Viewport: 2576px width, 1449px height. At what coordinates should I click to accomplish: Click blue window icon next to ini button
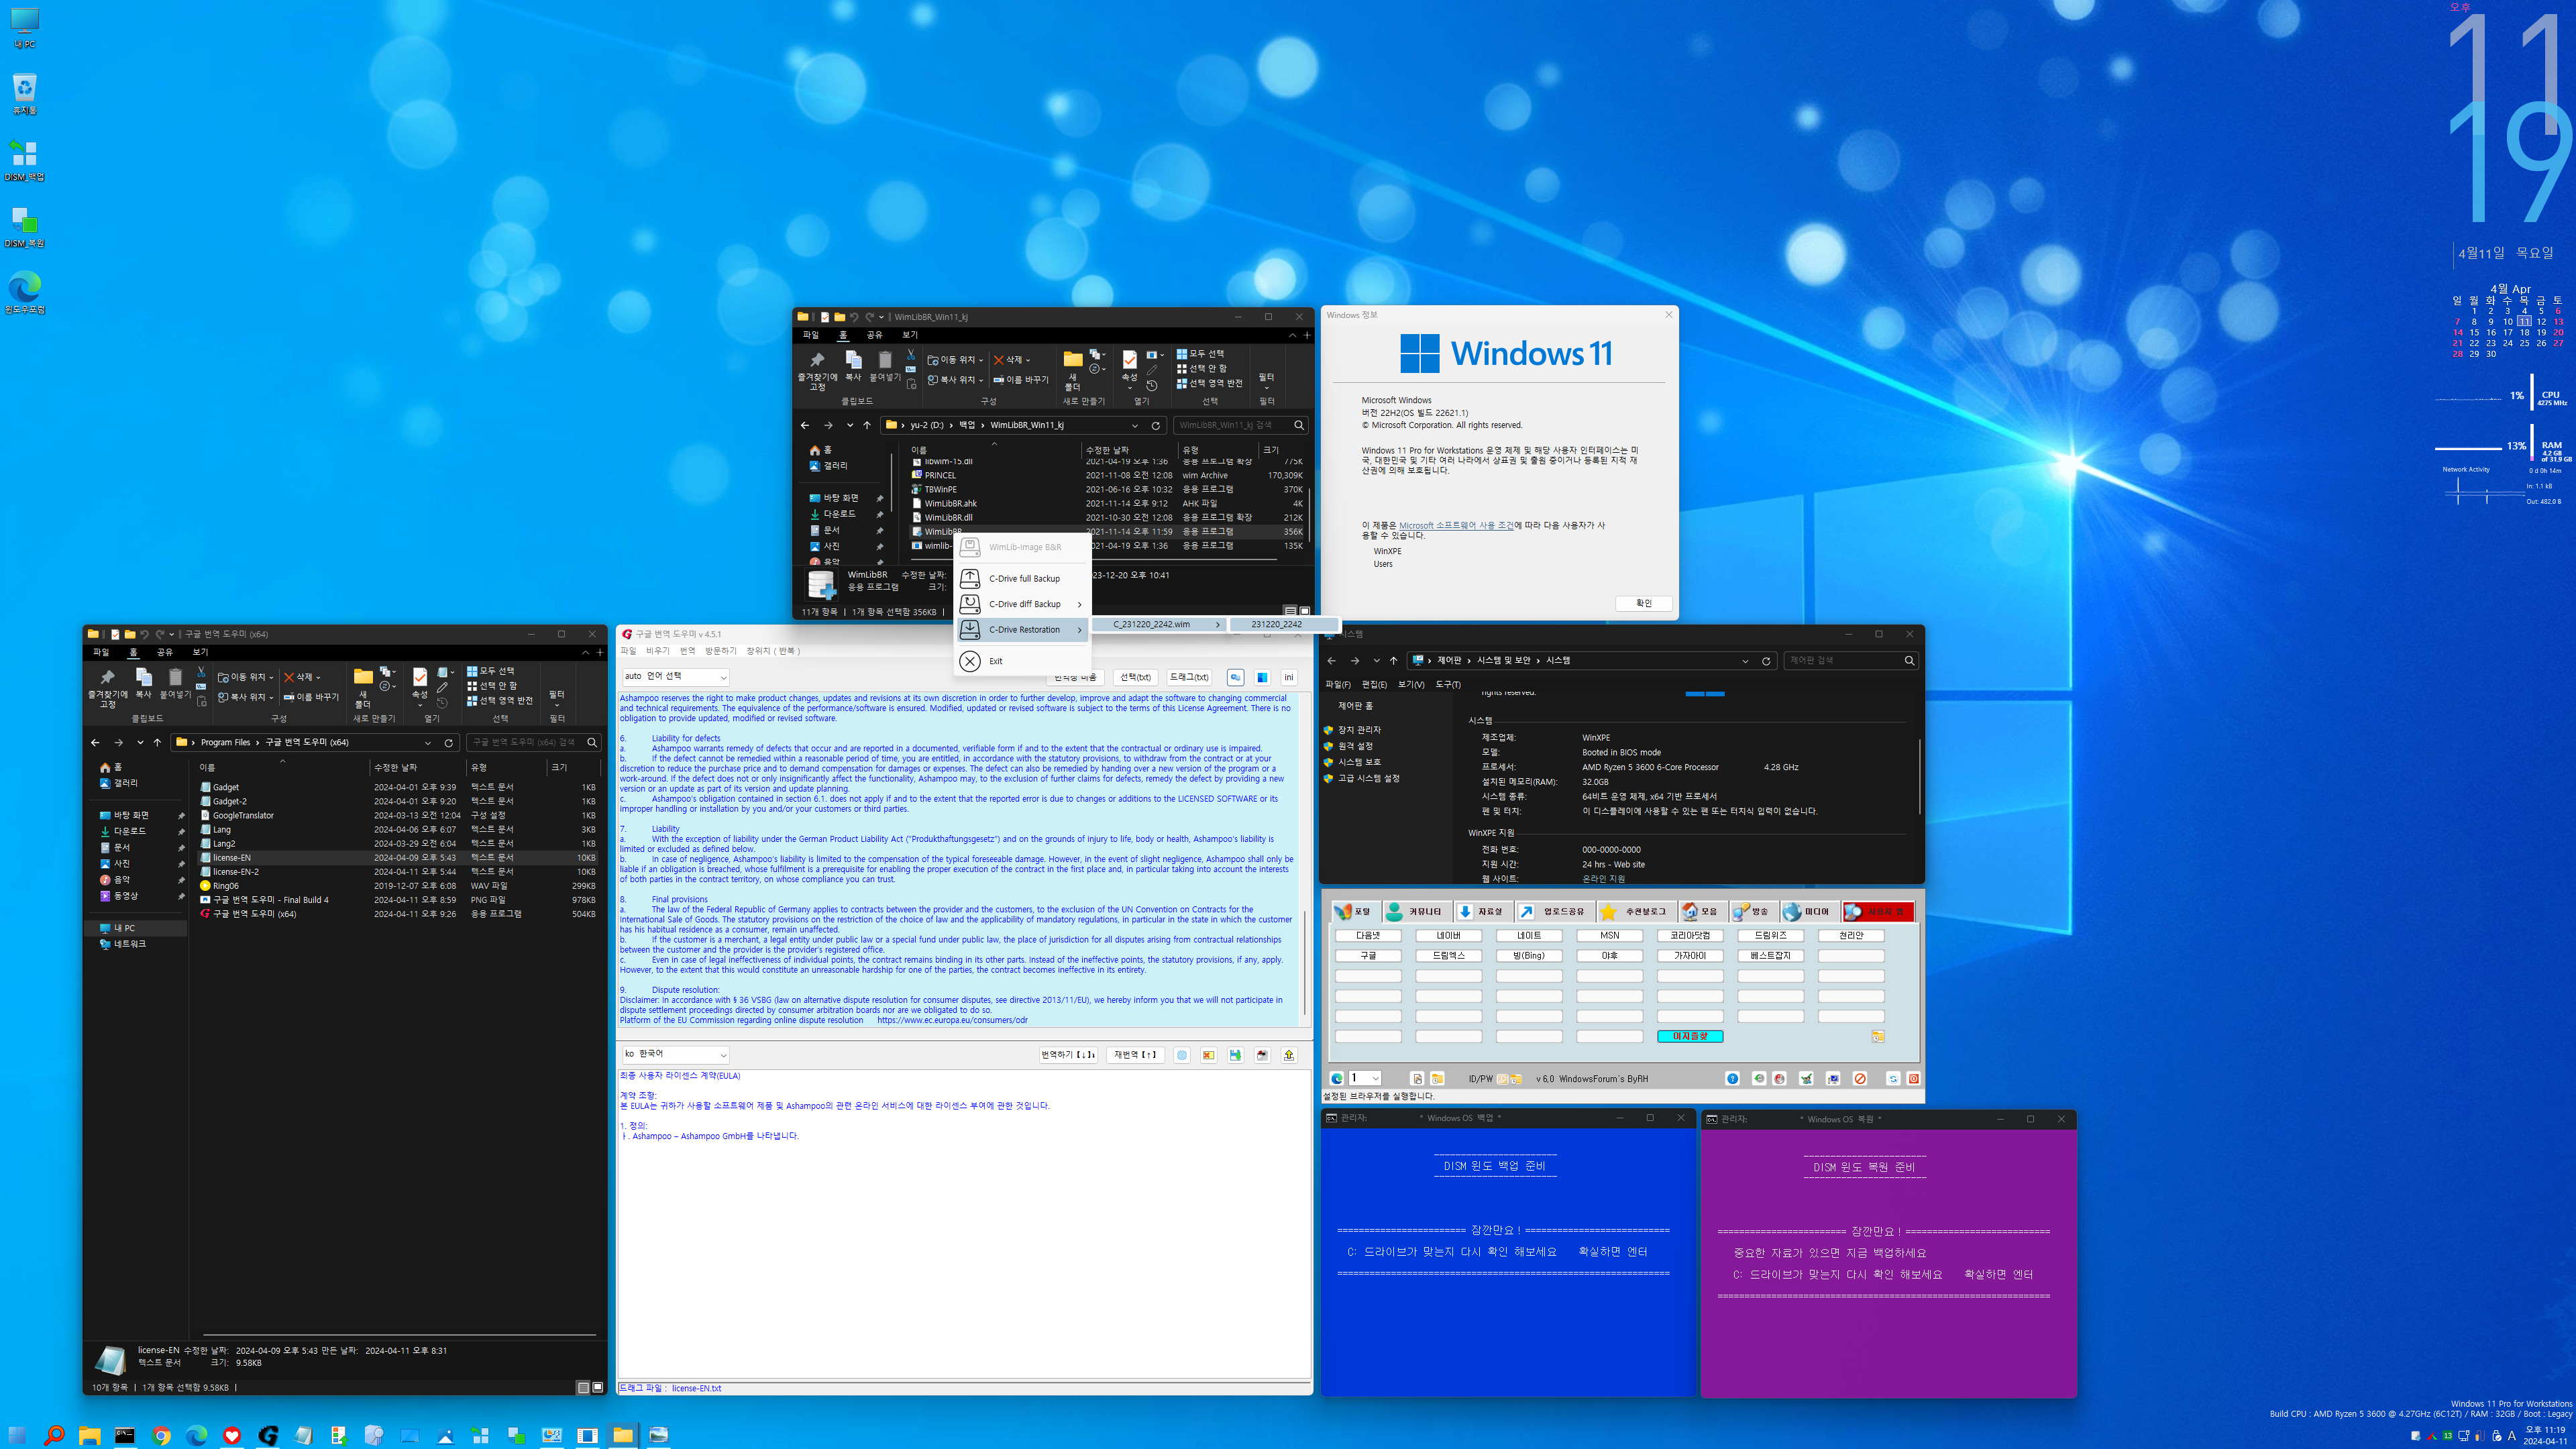click(1262, 677)
